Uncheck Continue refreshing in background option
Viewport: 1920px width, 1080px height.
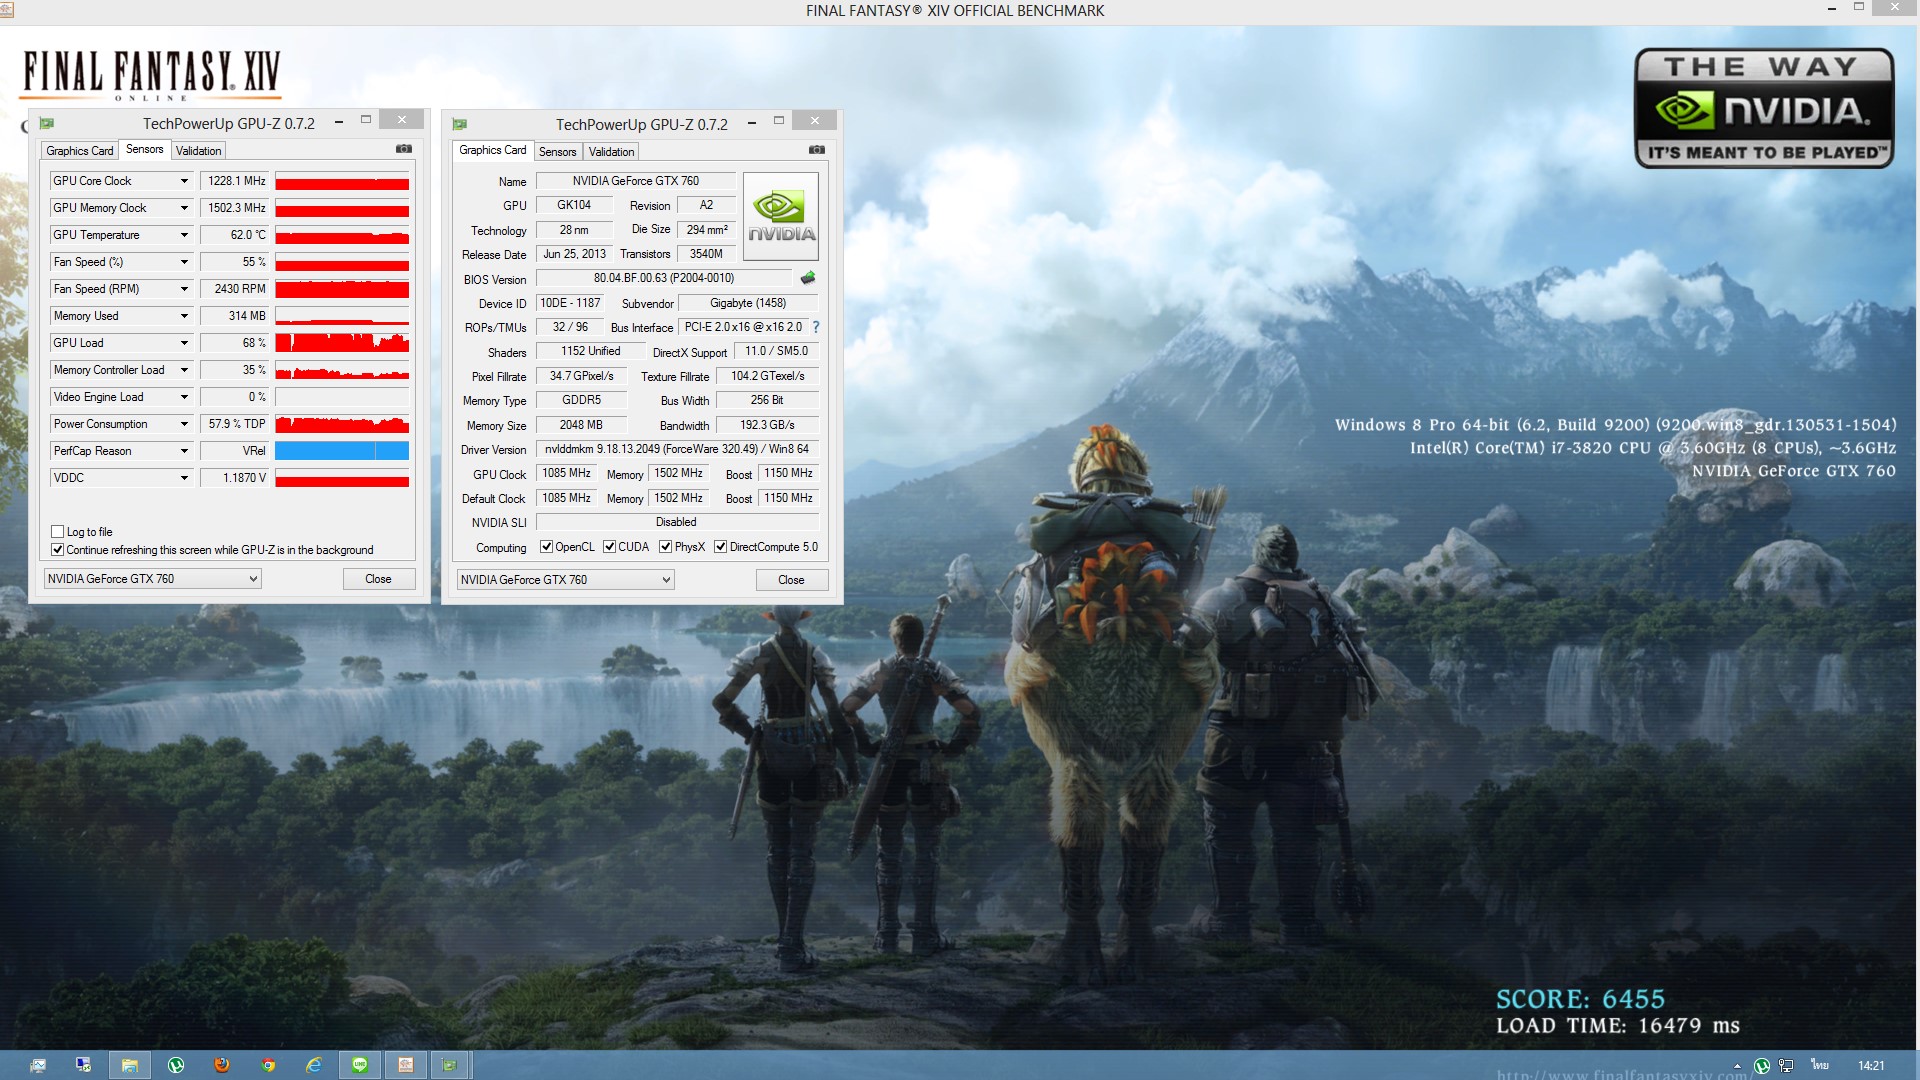coord(58,550)
